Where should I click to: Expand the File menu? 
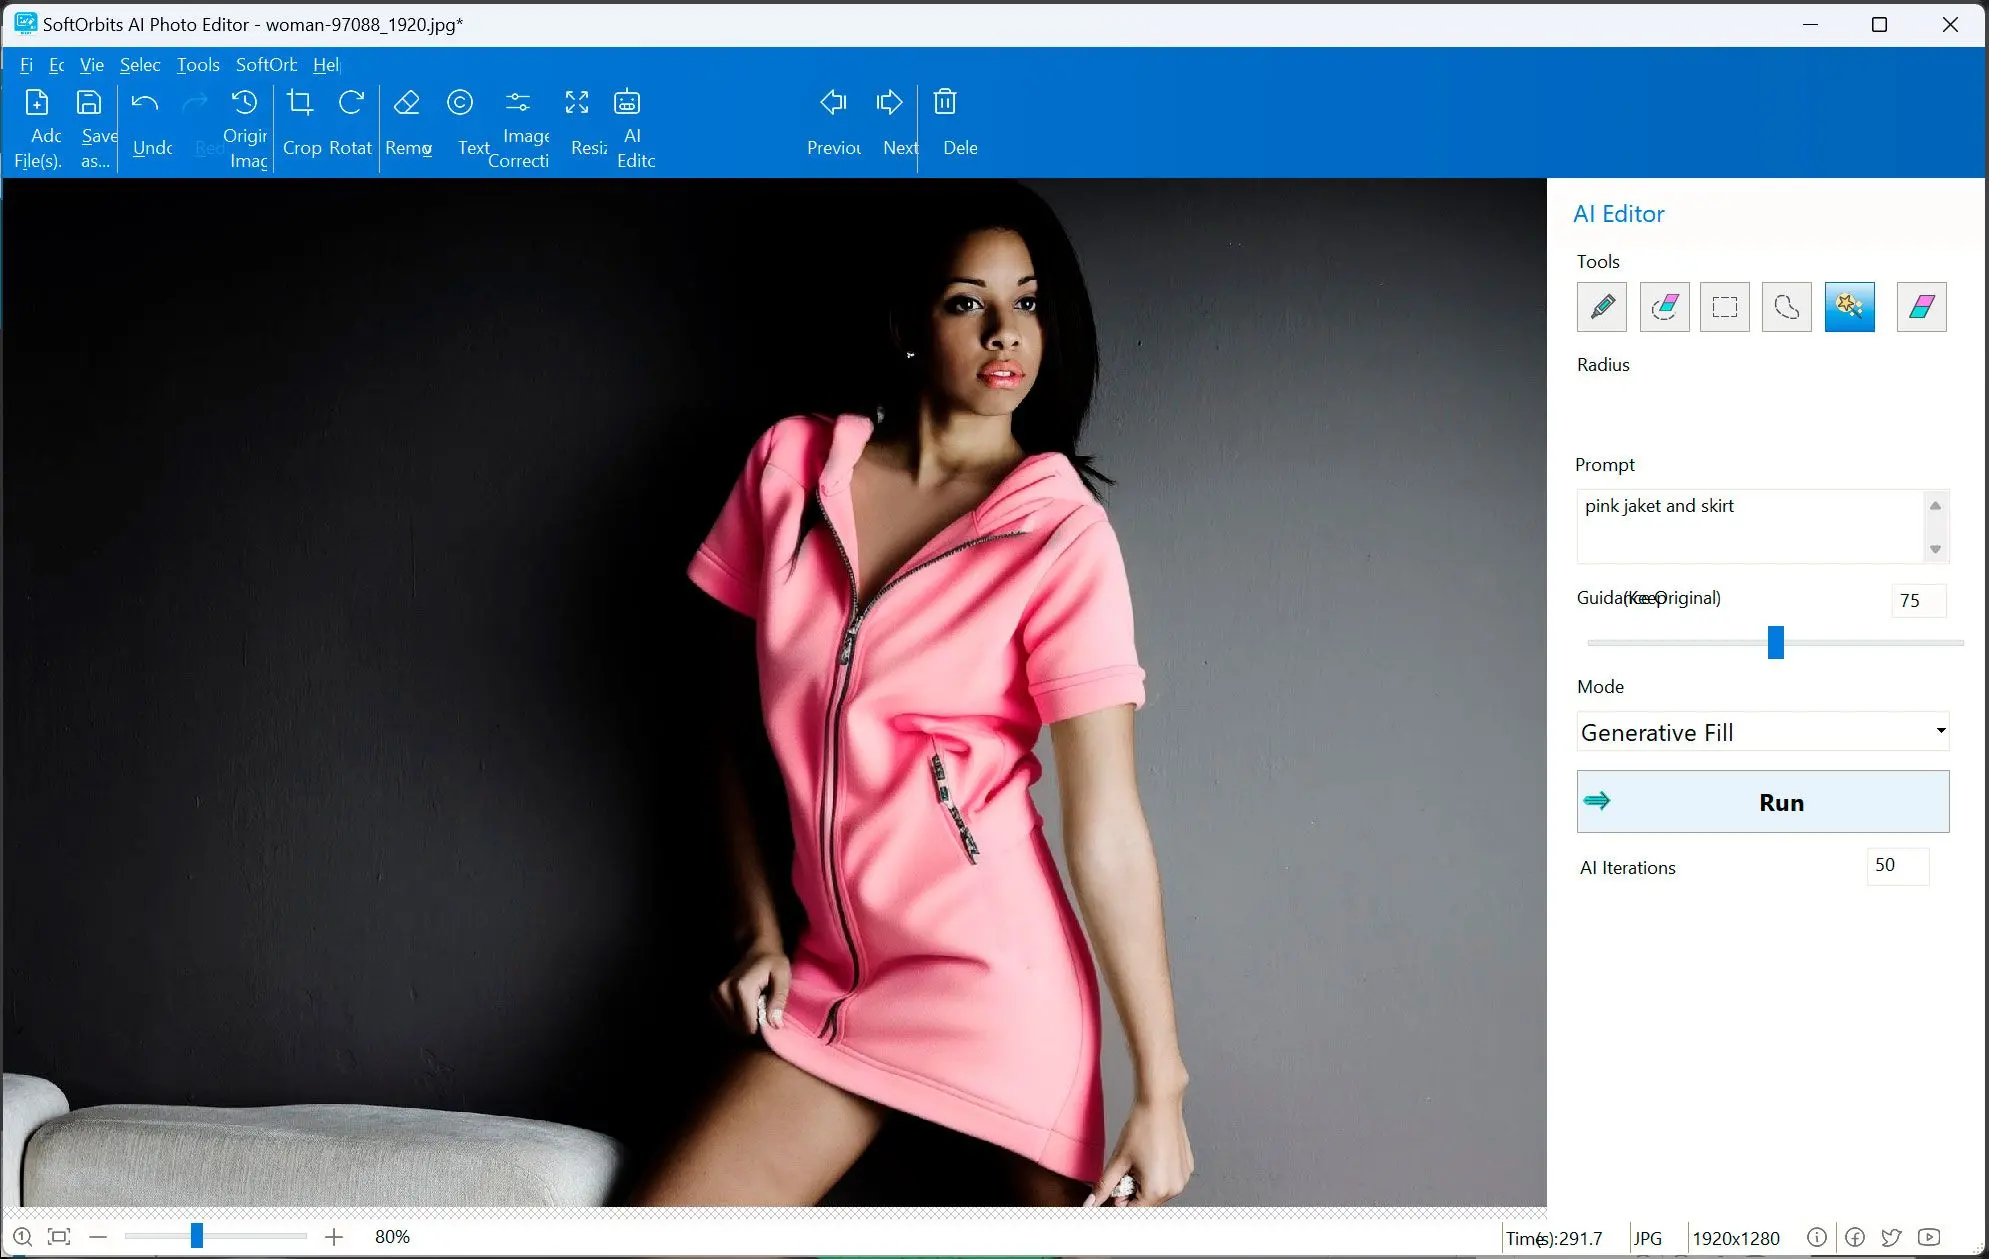pyautogui.click(x=26, y=64)
